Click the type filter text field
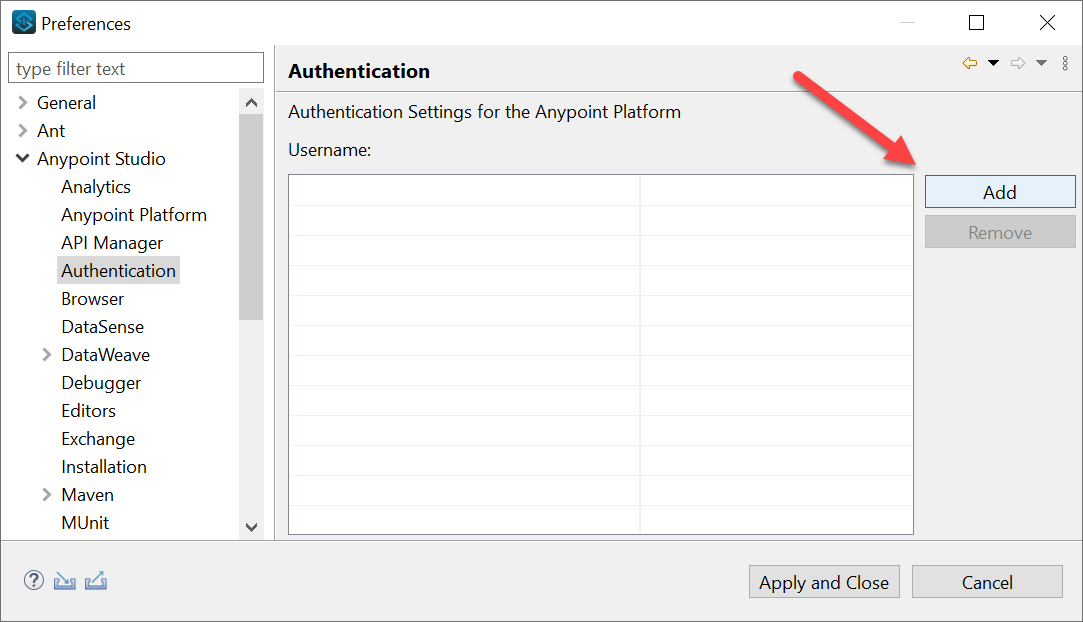 pos(135,67)
